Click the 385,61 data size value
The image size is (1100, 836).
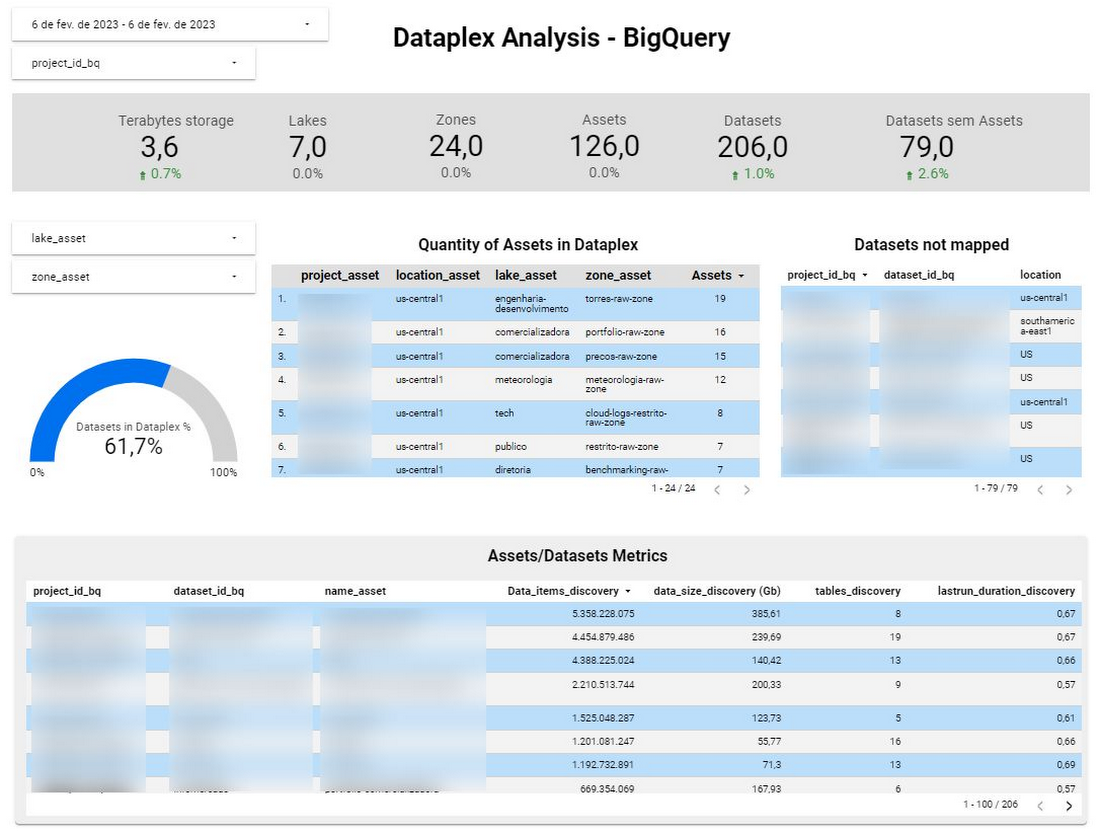[766, 614]
